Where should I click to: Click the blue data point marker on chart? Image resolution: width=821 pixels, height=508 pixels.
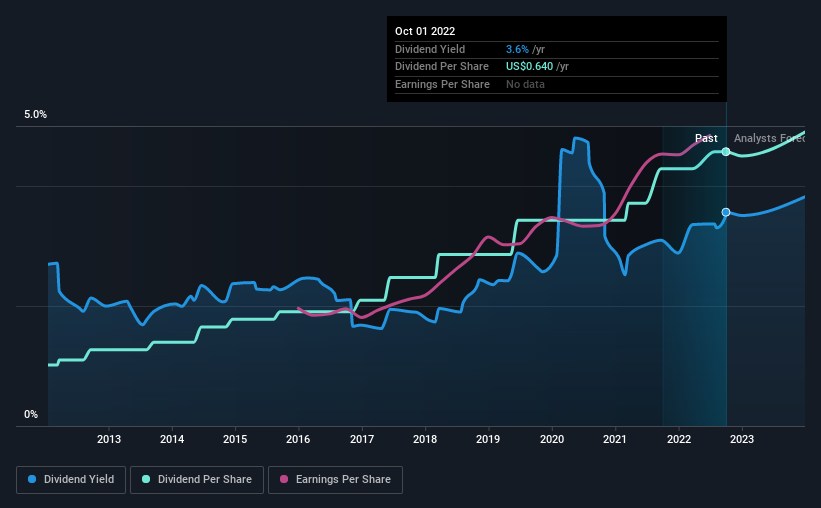point(726,212)
